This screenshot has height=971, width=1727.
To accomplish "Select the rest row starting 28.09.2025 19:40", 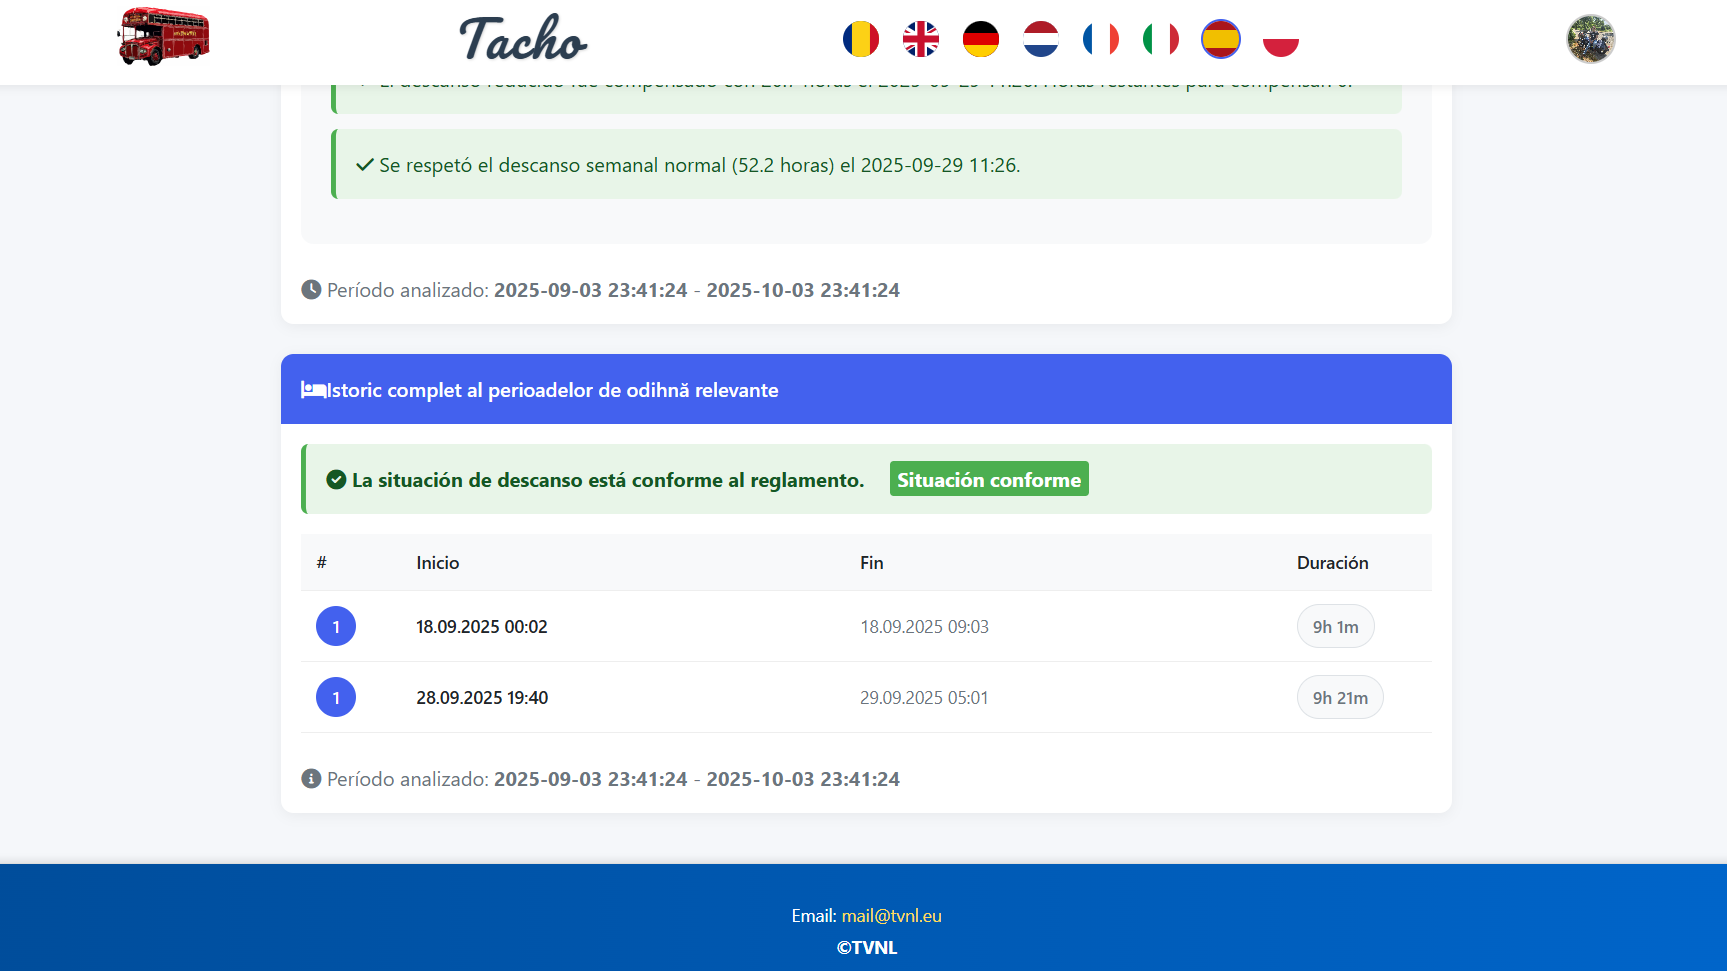I will [481, 698].
